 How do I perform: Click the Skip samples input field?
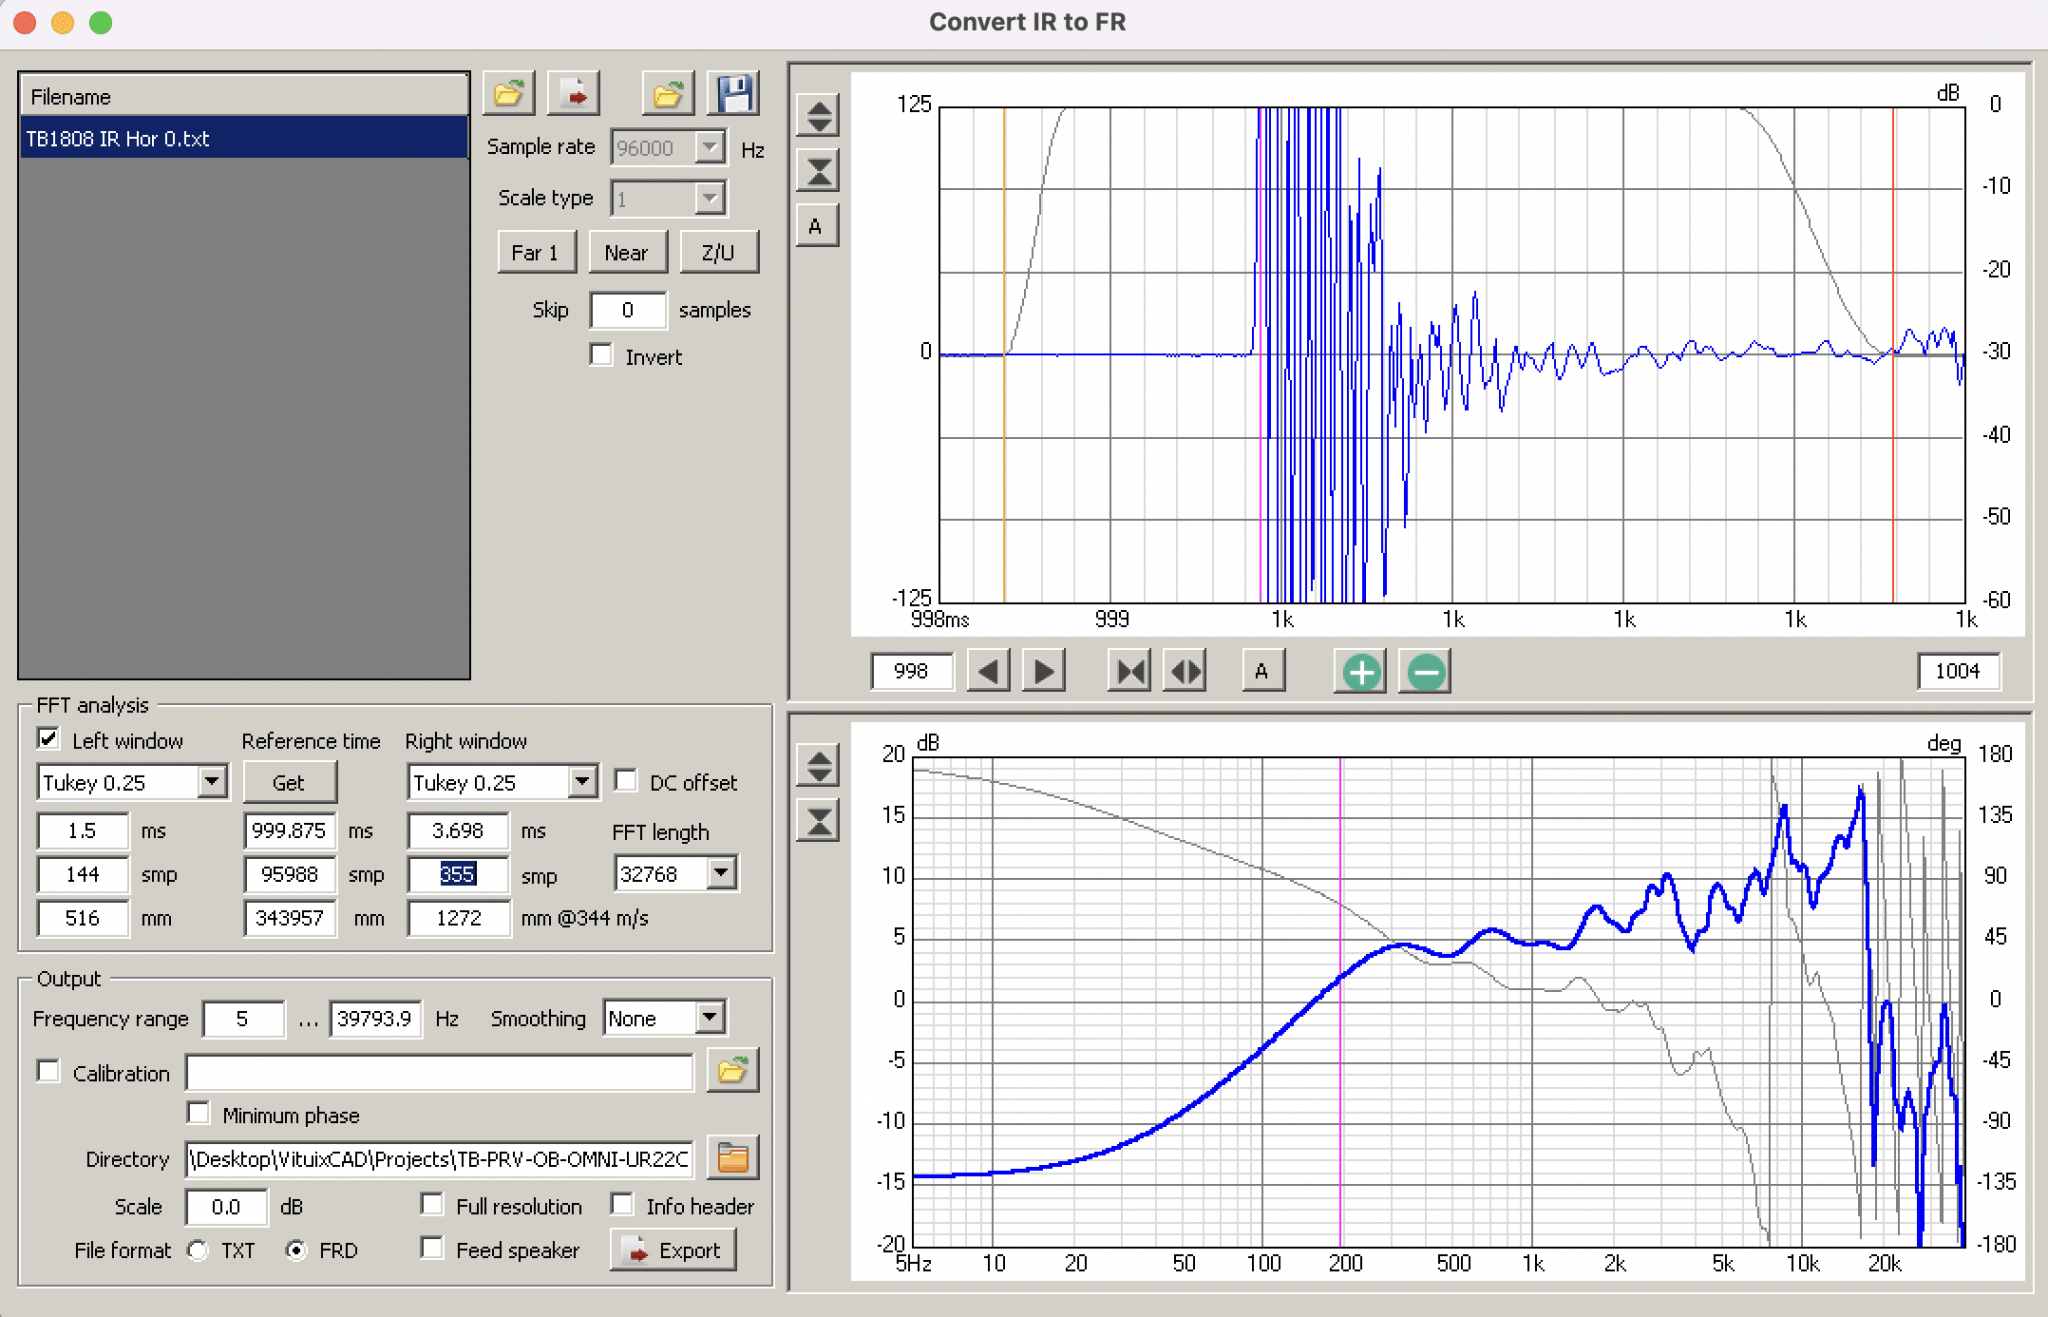[628, 310]
